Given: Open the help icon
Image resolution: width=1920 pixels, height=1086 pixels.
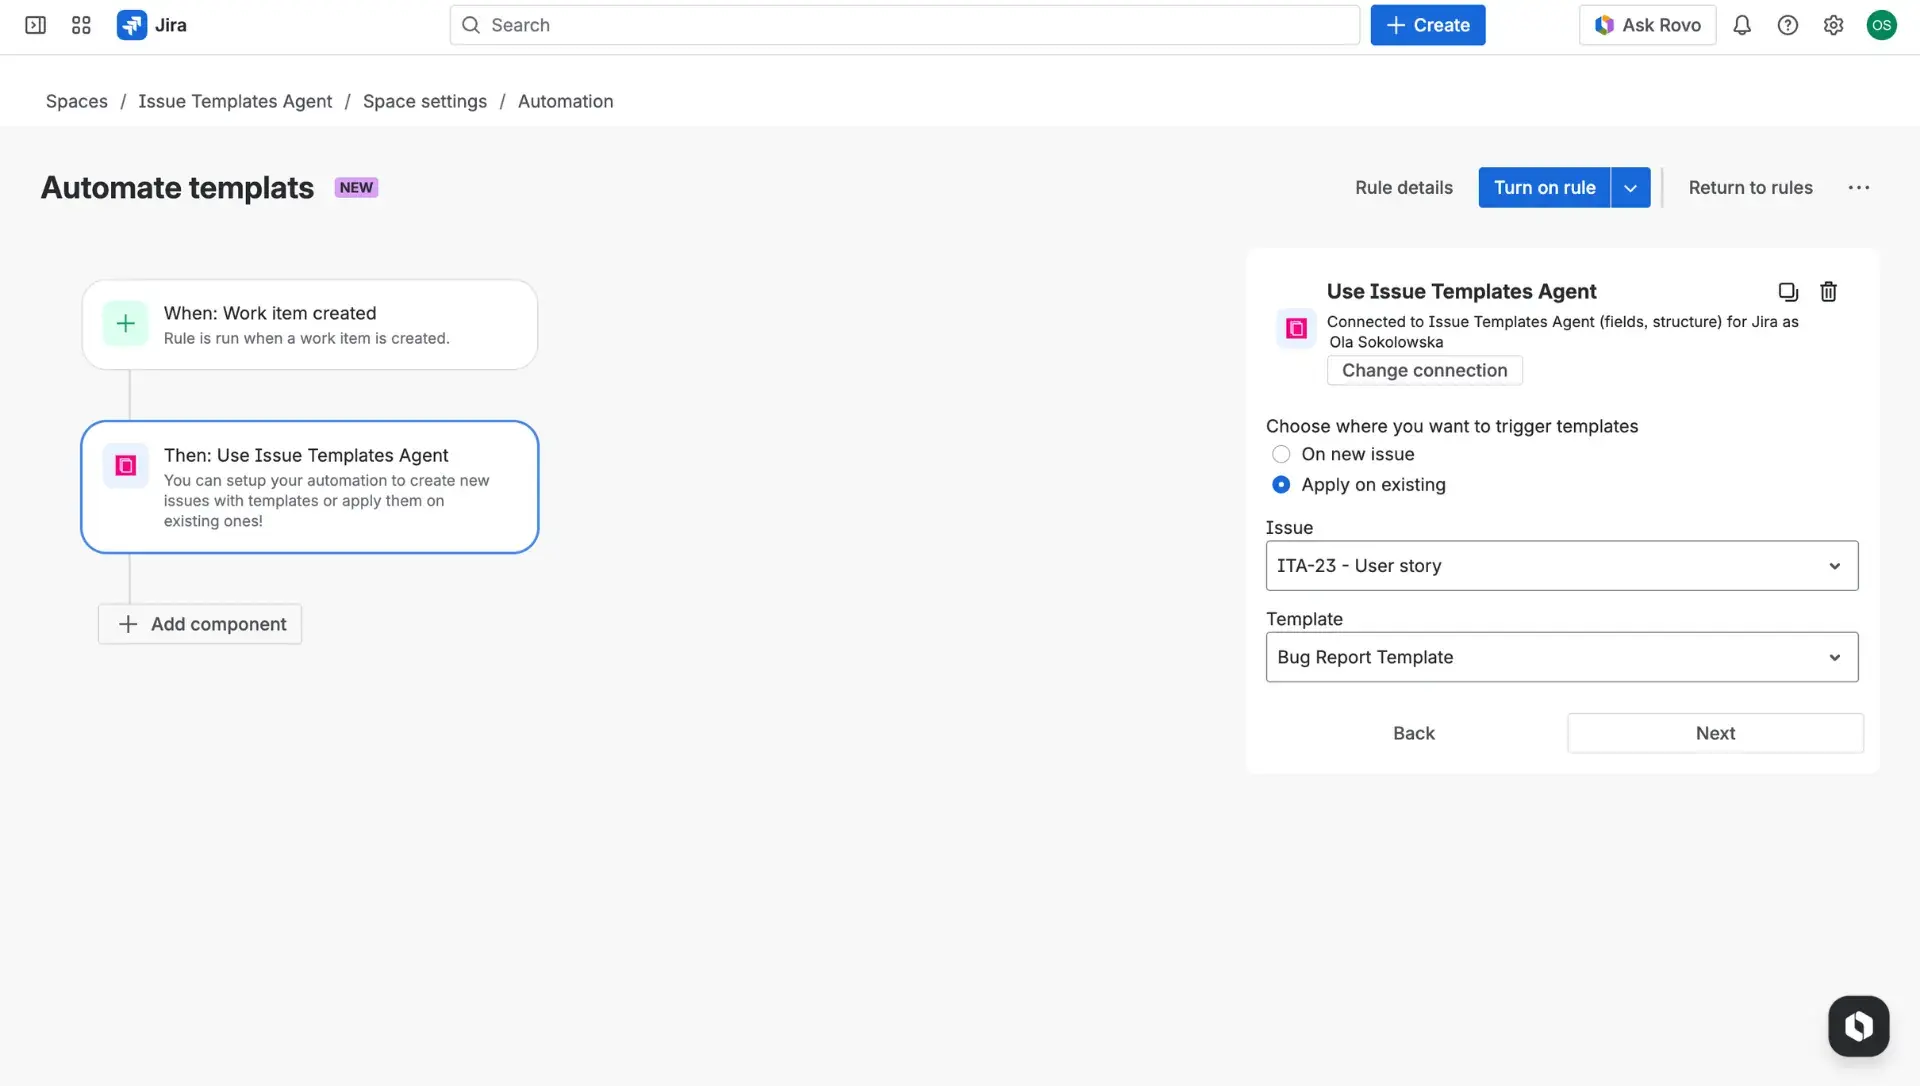Looking at the screenshot, I should (1788, 25).
